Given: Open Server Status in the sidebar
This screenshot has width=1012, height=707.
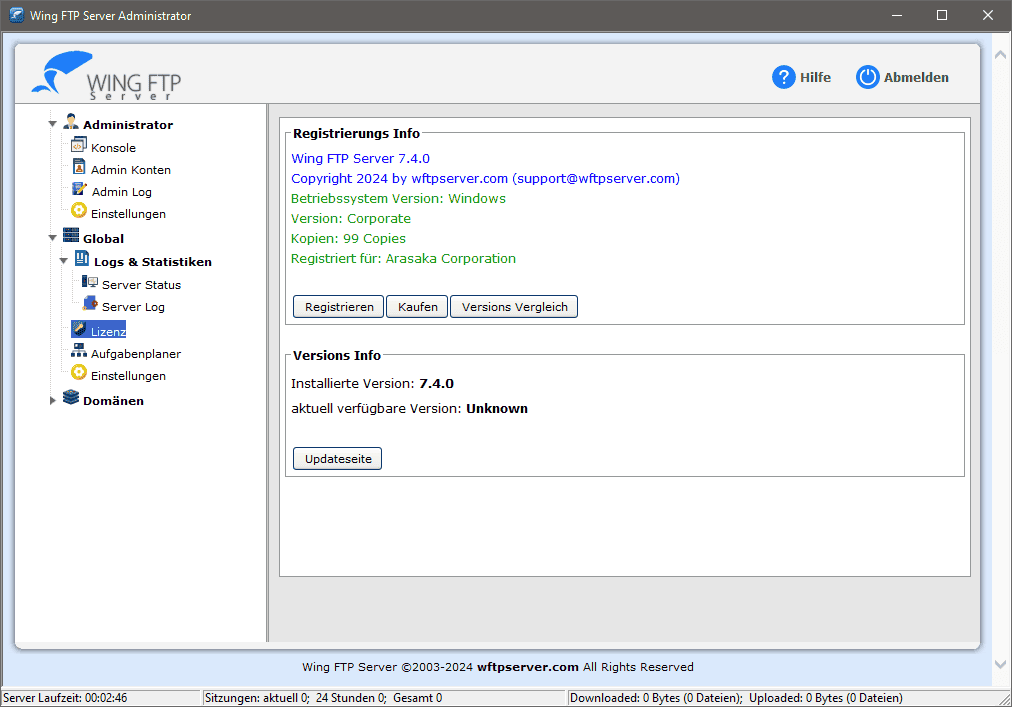Looking at the screenshot, I should [x=141, y=285].
